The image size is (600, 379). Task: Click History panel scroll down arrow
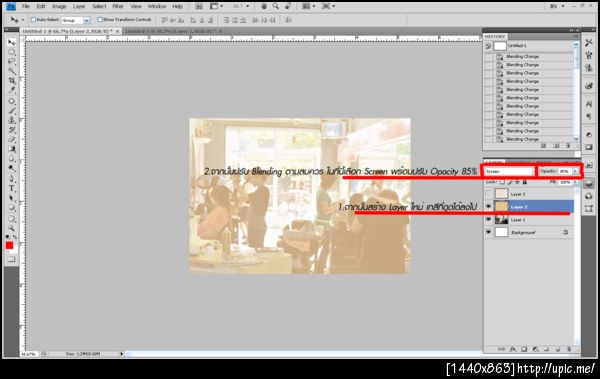[576, 139]
